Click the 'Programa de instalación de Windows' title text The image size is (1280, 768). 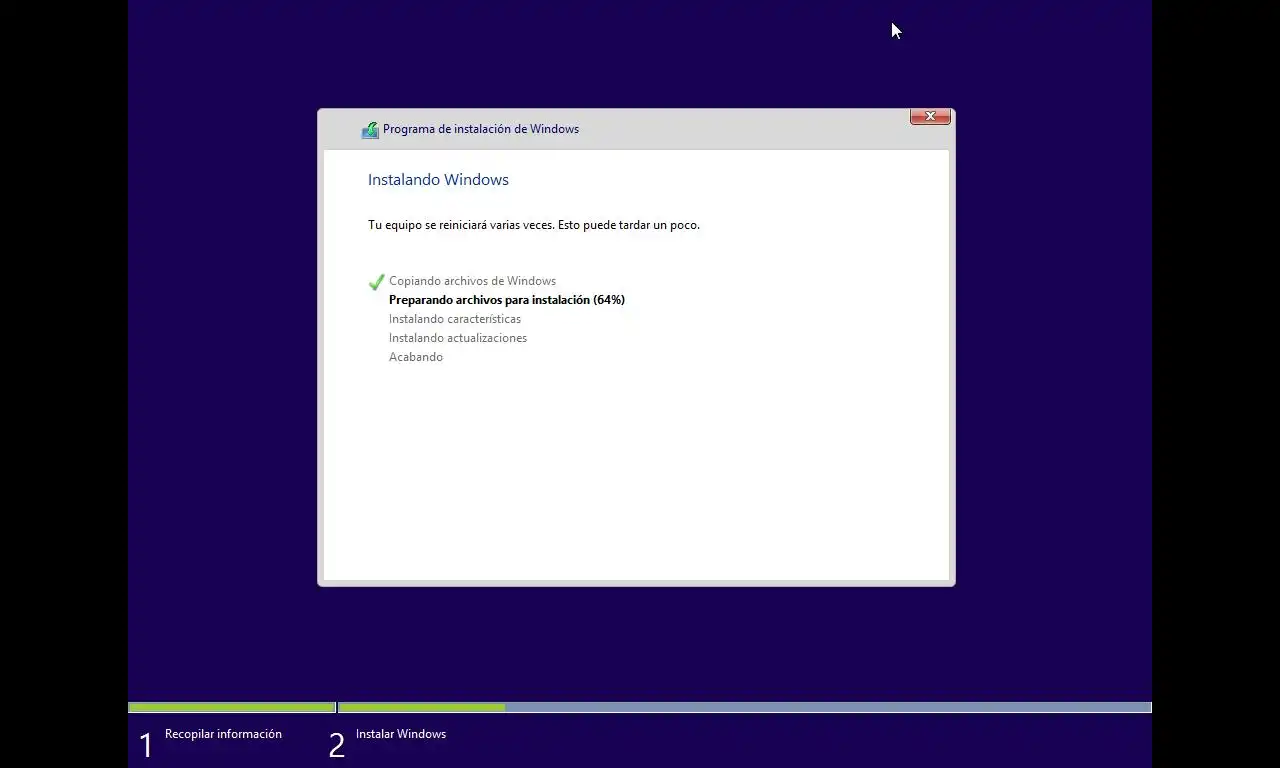(481, 129)
